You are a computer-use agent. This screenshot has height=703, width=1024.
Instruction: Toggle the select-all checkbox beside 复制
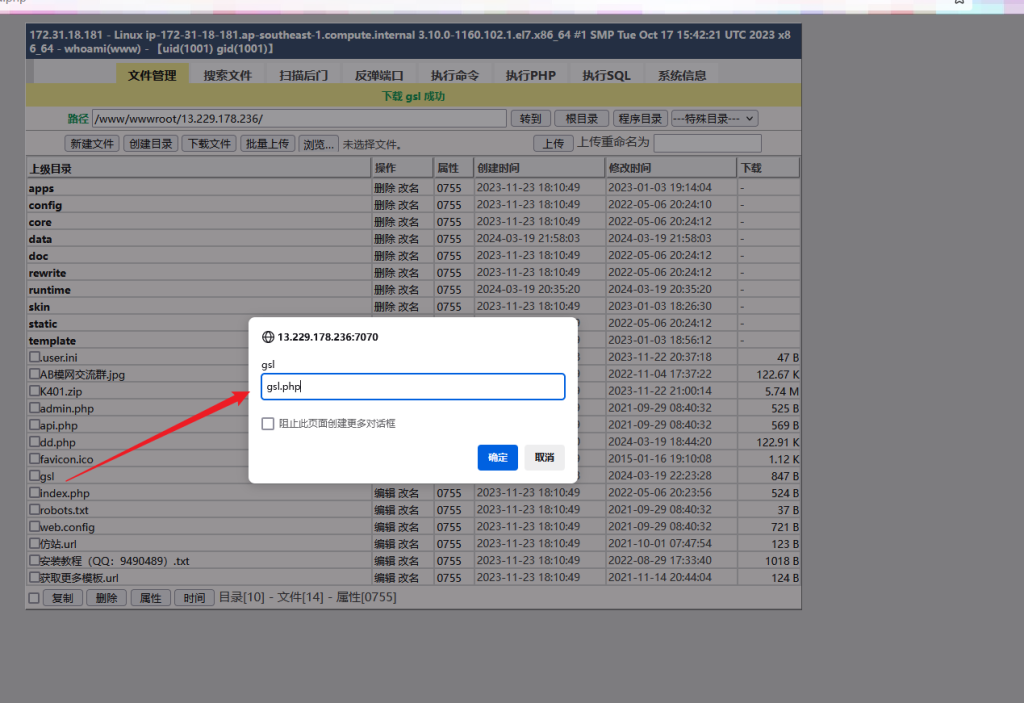coord(34,598)
